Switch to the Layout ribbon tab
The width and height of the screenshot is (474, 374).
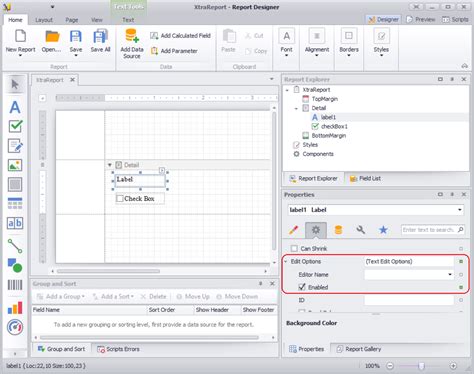click(44, 20)
